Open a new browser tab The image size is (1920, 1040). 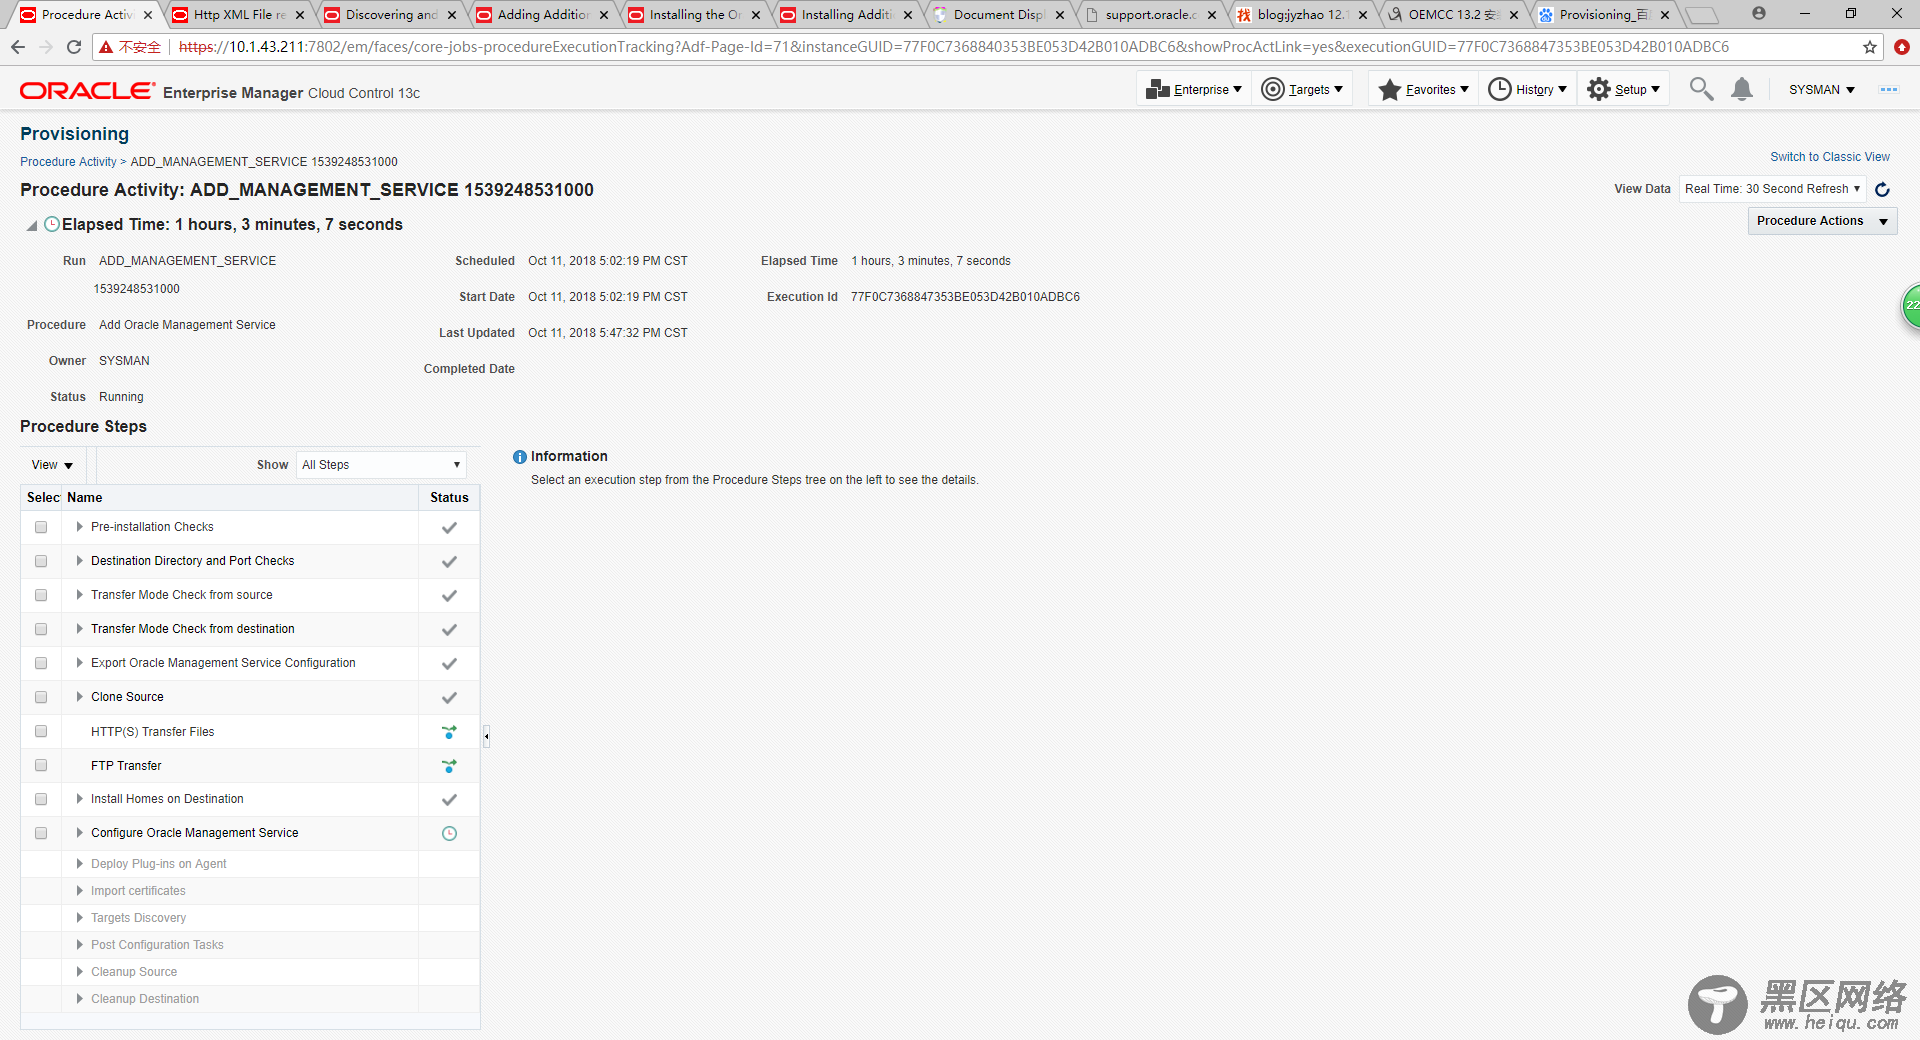pyautogui.click(x=1702, y=15)
